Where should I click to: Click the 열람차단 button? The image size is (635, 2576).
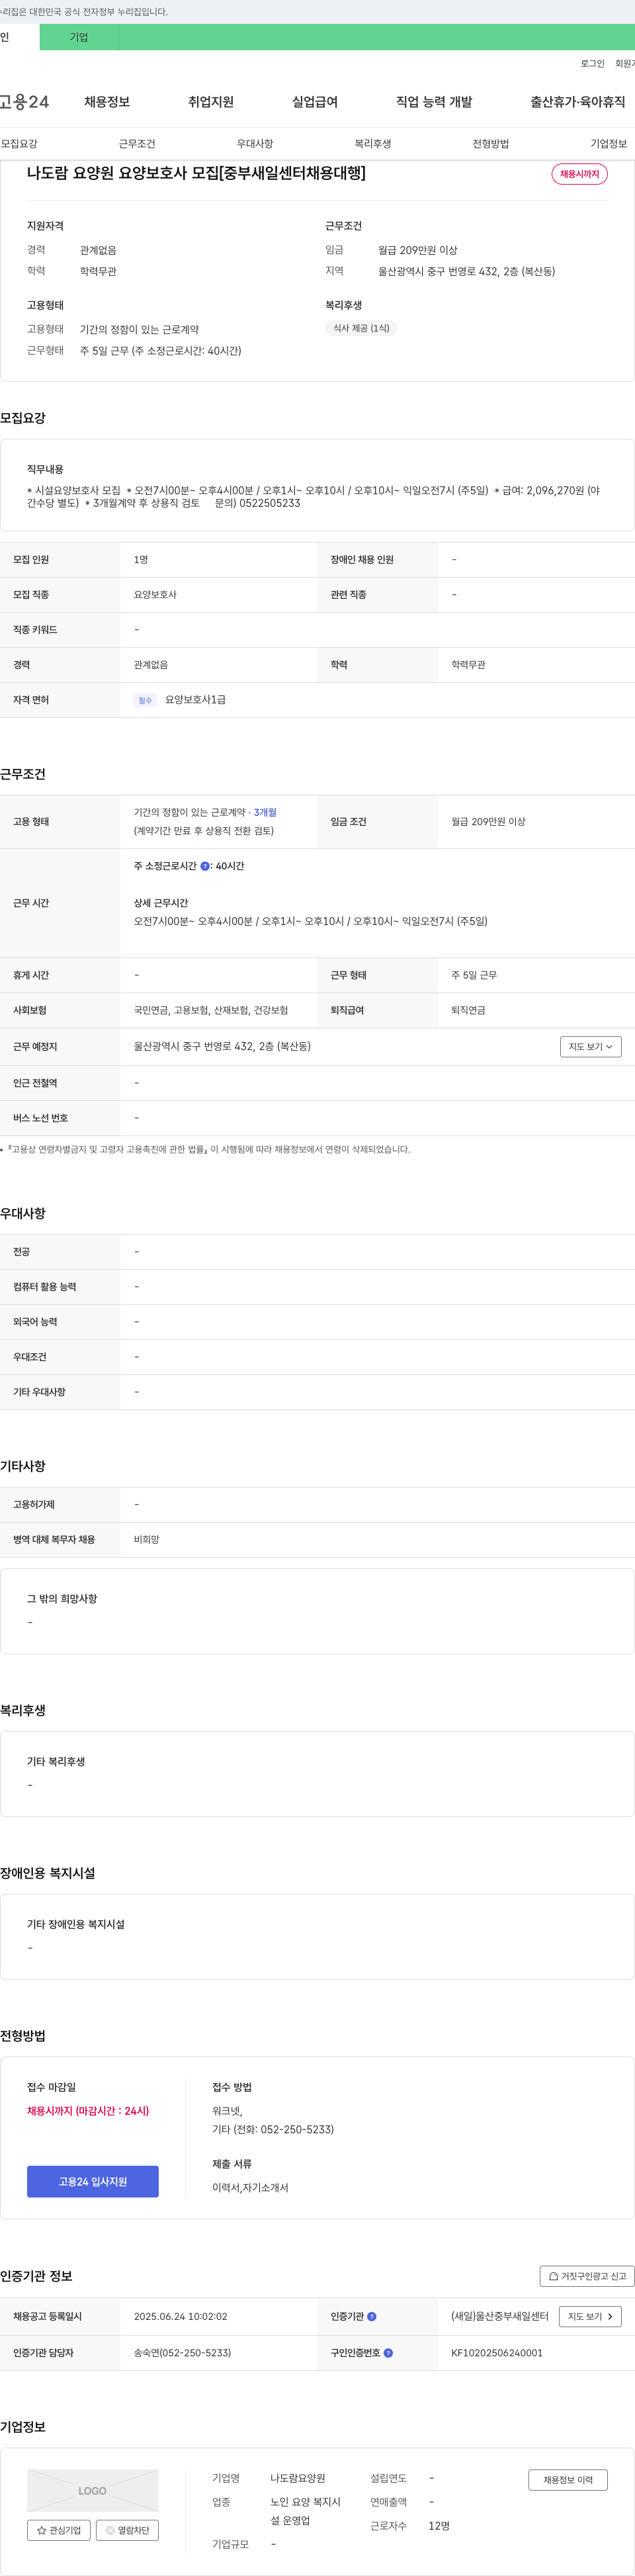click(127, 2530)
